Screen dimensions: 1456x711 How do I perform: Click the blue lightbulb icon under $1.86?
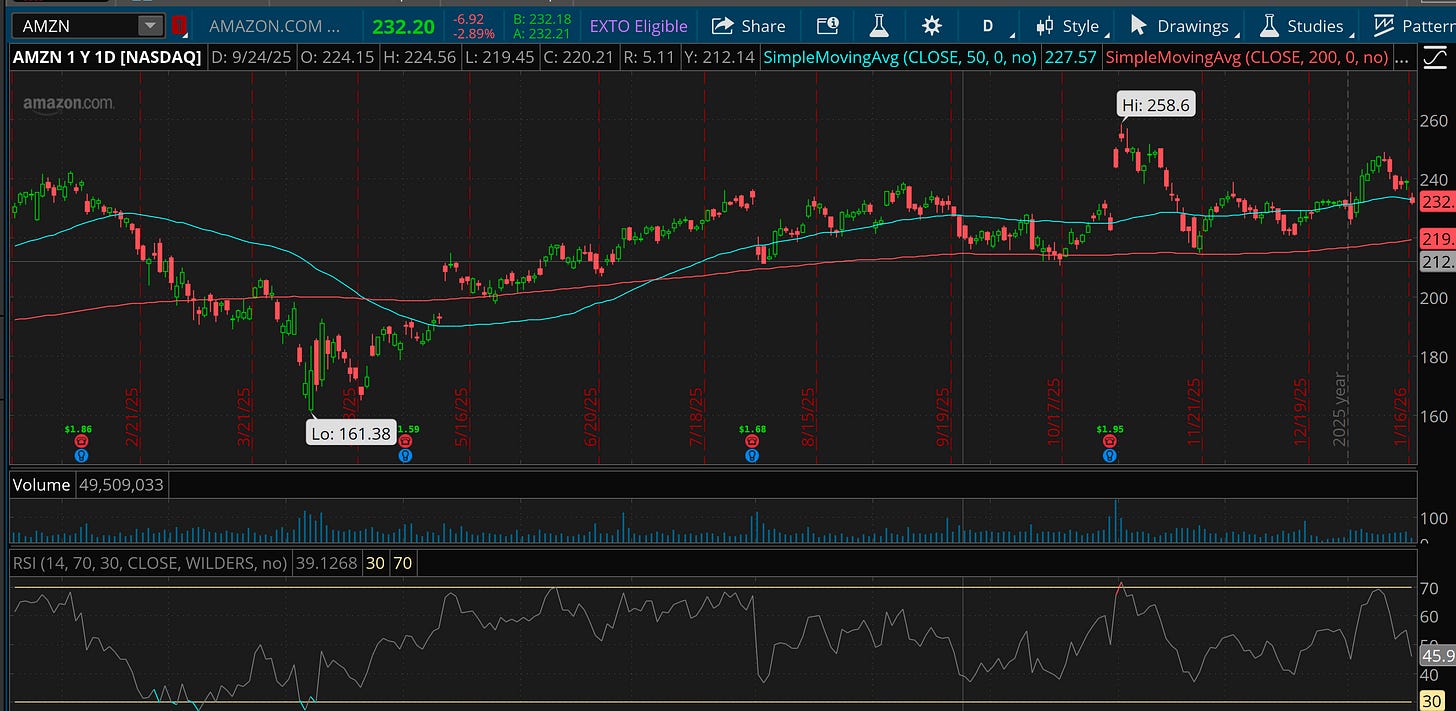point(81,455)
